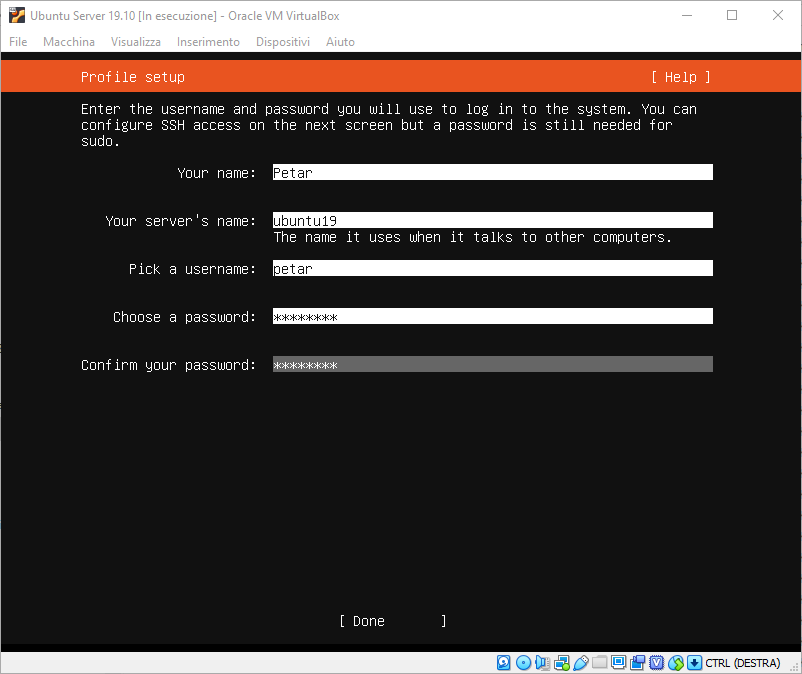
Task: Select the Help button in header
Action: pos(680,77)
